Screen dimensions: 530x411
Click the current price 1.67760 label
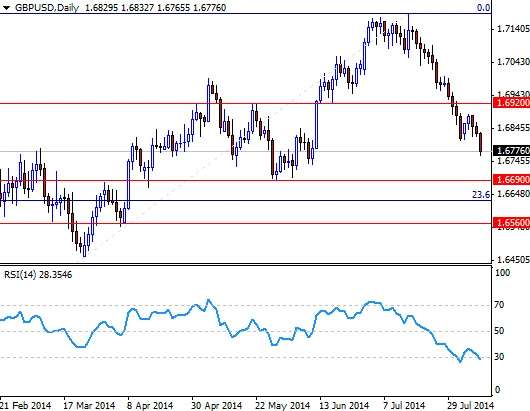pos(512,151)
